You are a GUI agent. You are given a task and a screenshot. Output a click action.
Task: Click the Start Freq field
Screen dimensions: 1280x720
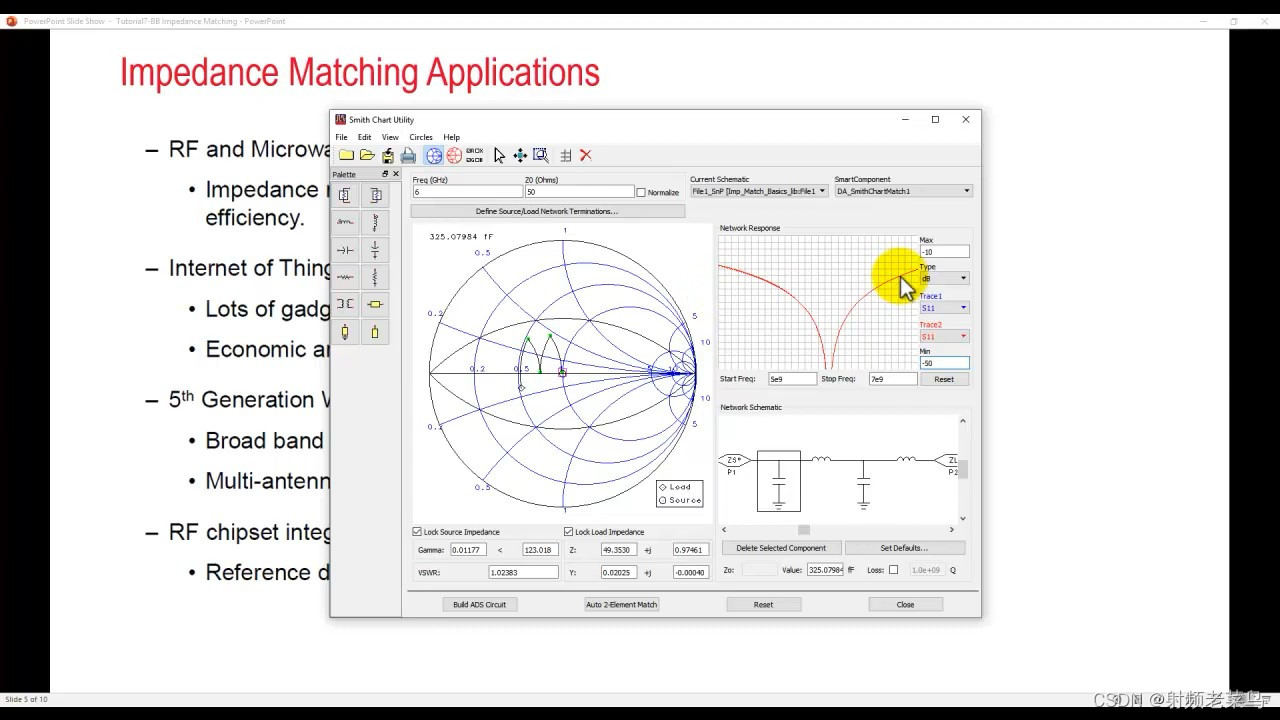[x=791, y=379]
